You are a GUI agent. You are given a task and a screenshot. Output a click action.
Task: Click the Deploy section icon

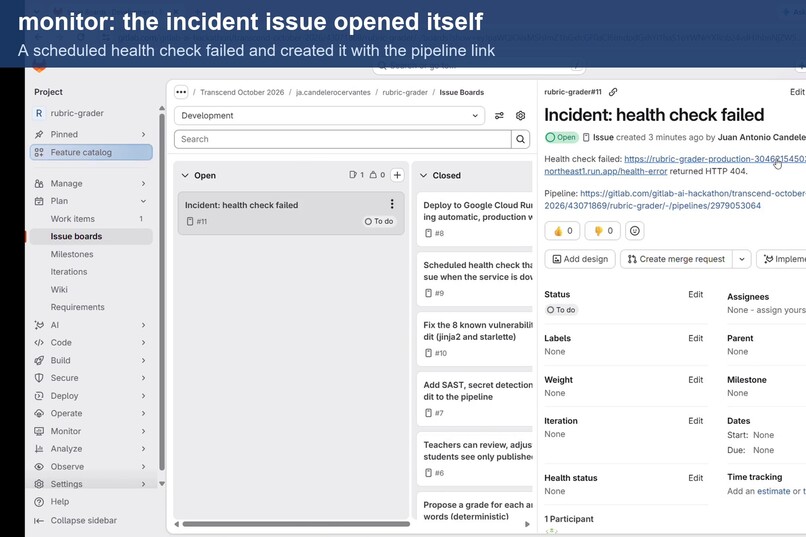coord(39,396)
